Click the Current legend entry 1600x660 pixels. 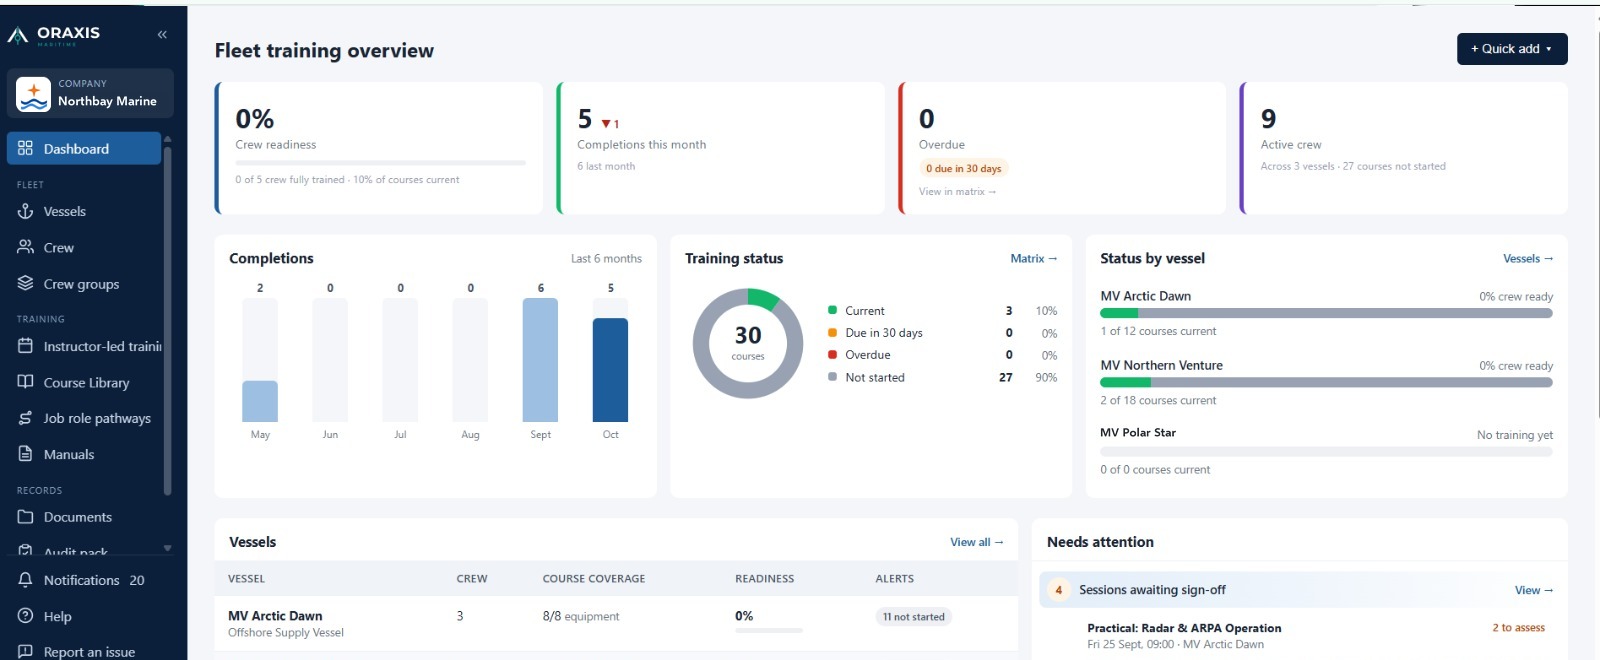(942, 311)
